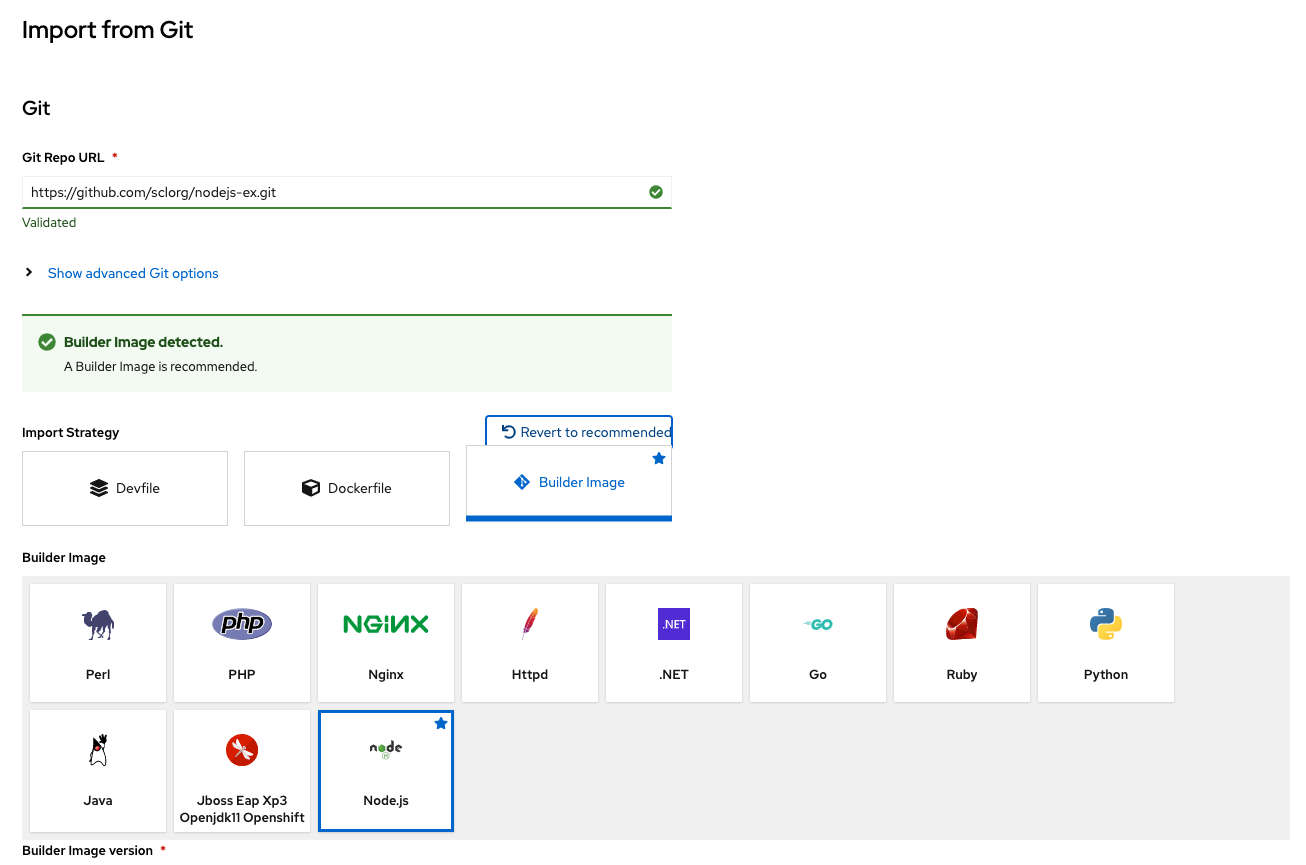Viewport: 1306px width, 865px height.
Task: Click the chevron beside advanced Git options
Action: 29,272
